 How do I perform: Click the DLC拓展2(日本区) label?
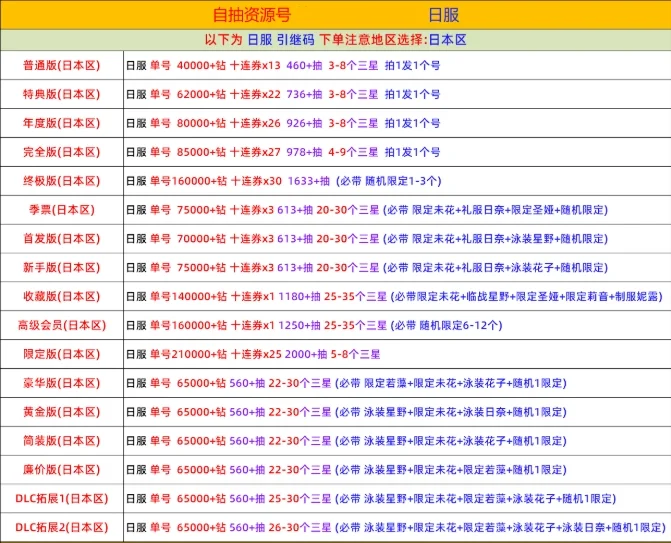(x=62, y=528)
